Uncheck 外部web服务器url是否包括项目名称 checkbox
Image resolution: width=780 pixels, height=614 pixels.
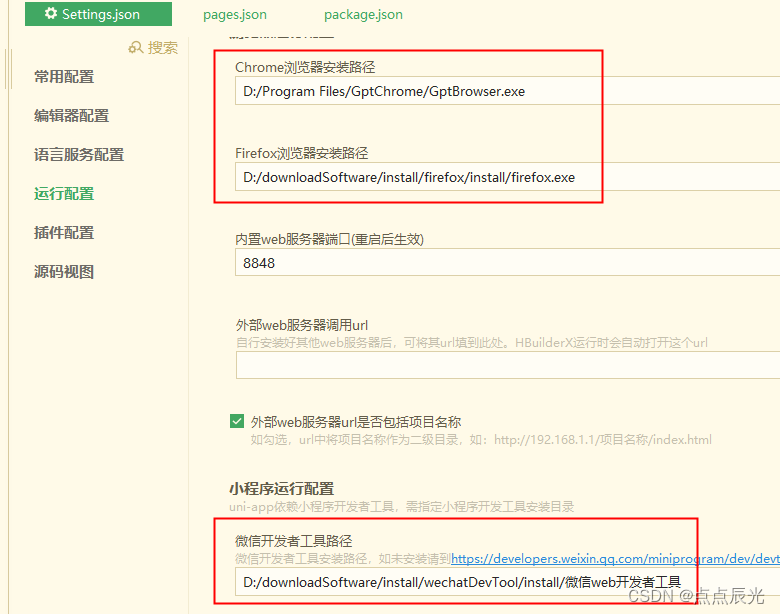point(237,421)
